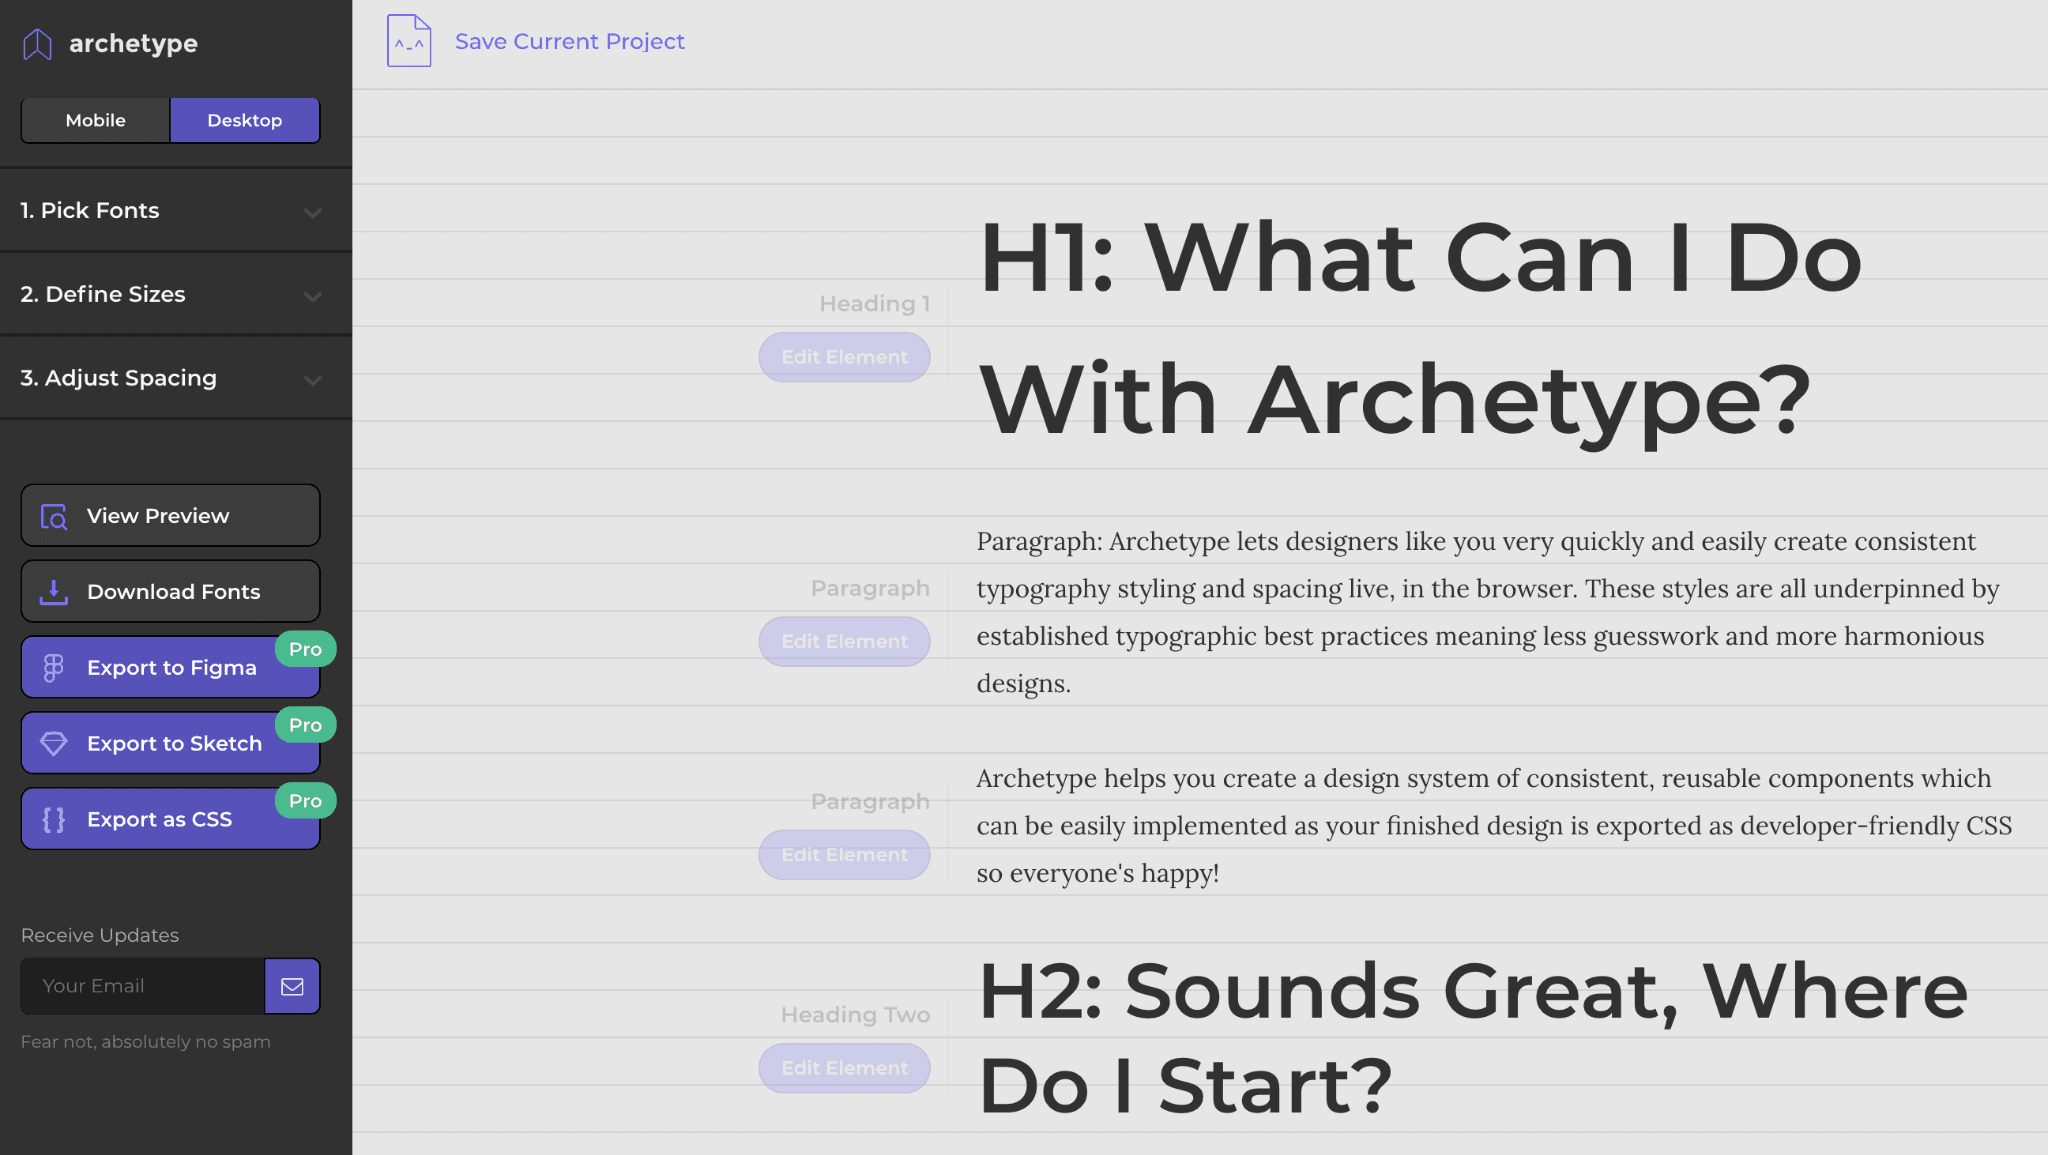
Task: Expand the 1. Pick Fonts section
Action: (x=176, y=210)
